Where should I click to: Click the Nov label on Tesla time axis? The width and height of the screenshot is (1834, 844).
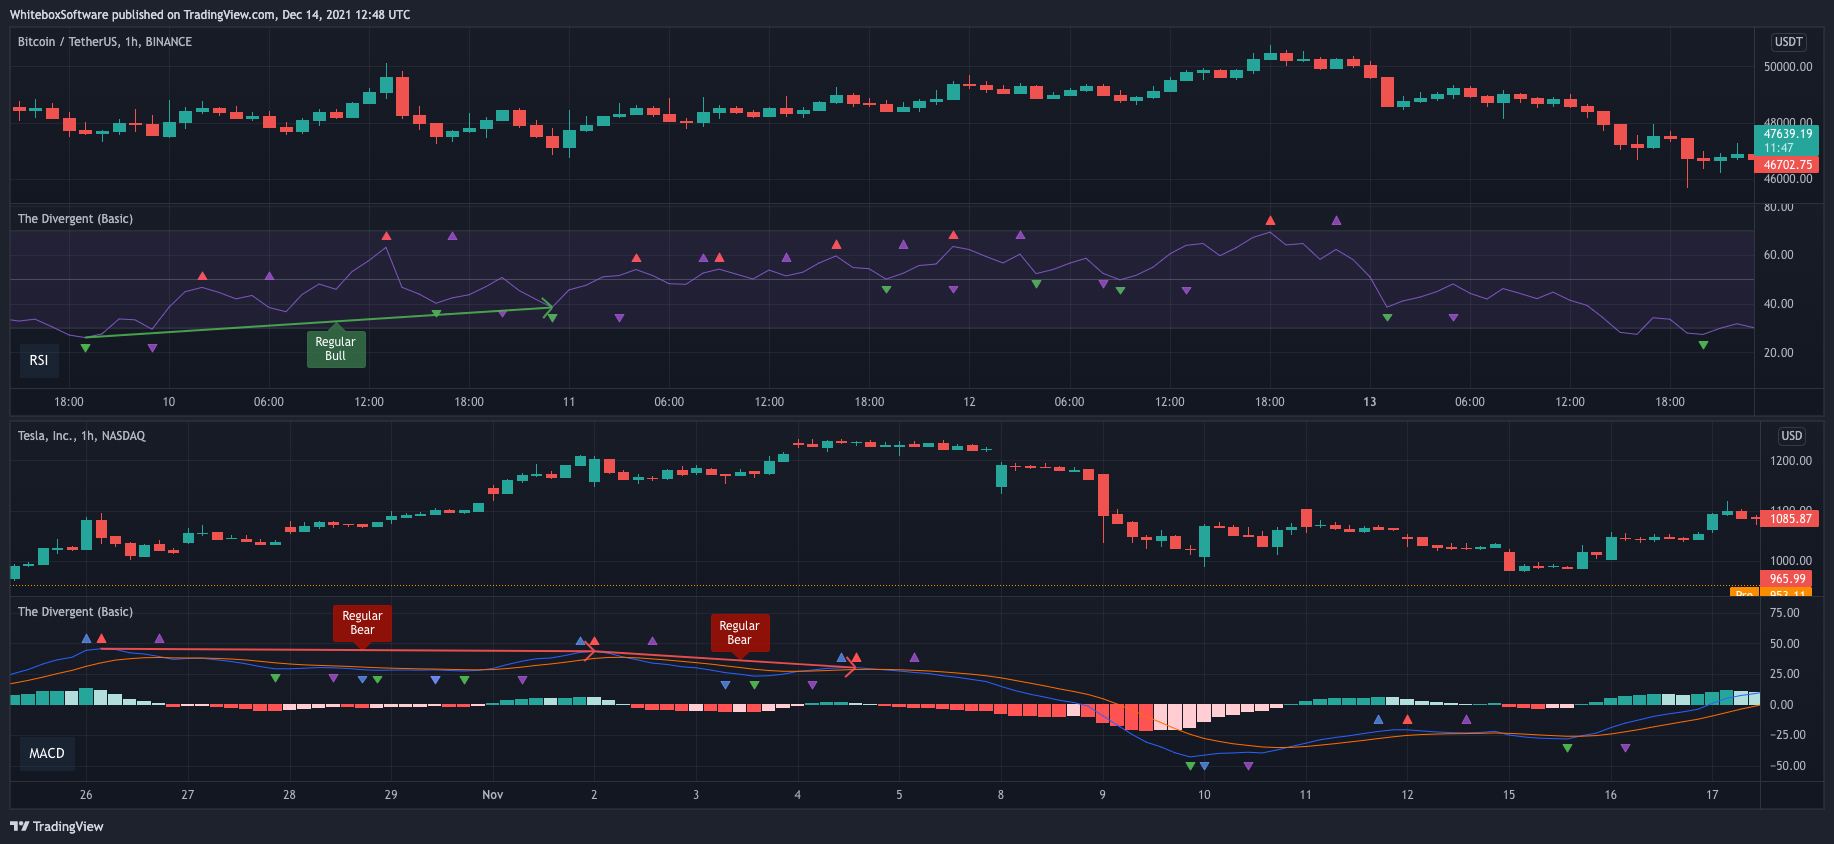tap(493, 795)
